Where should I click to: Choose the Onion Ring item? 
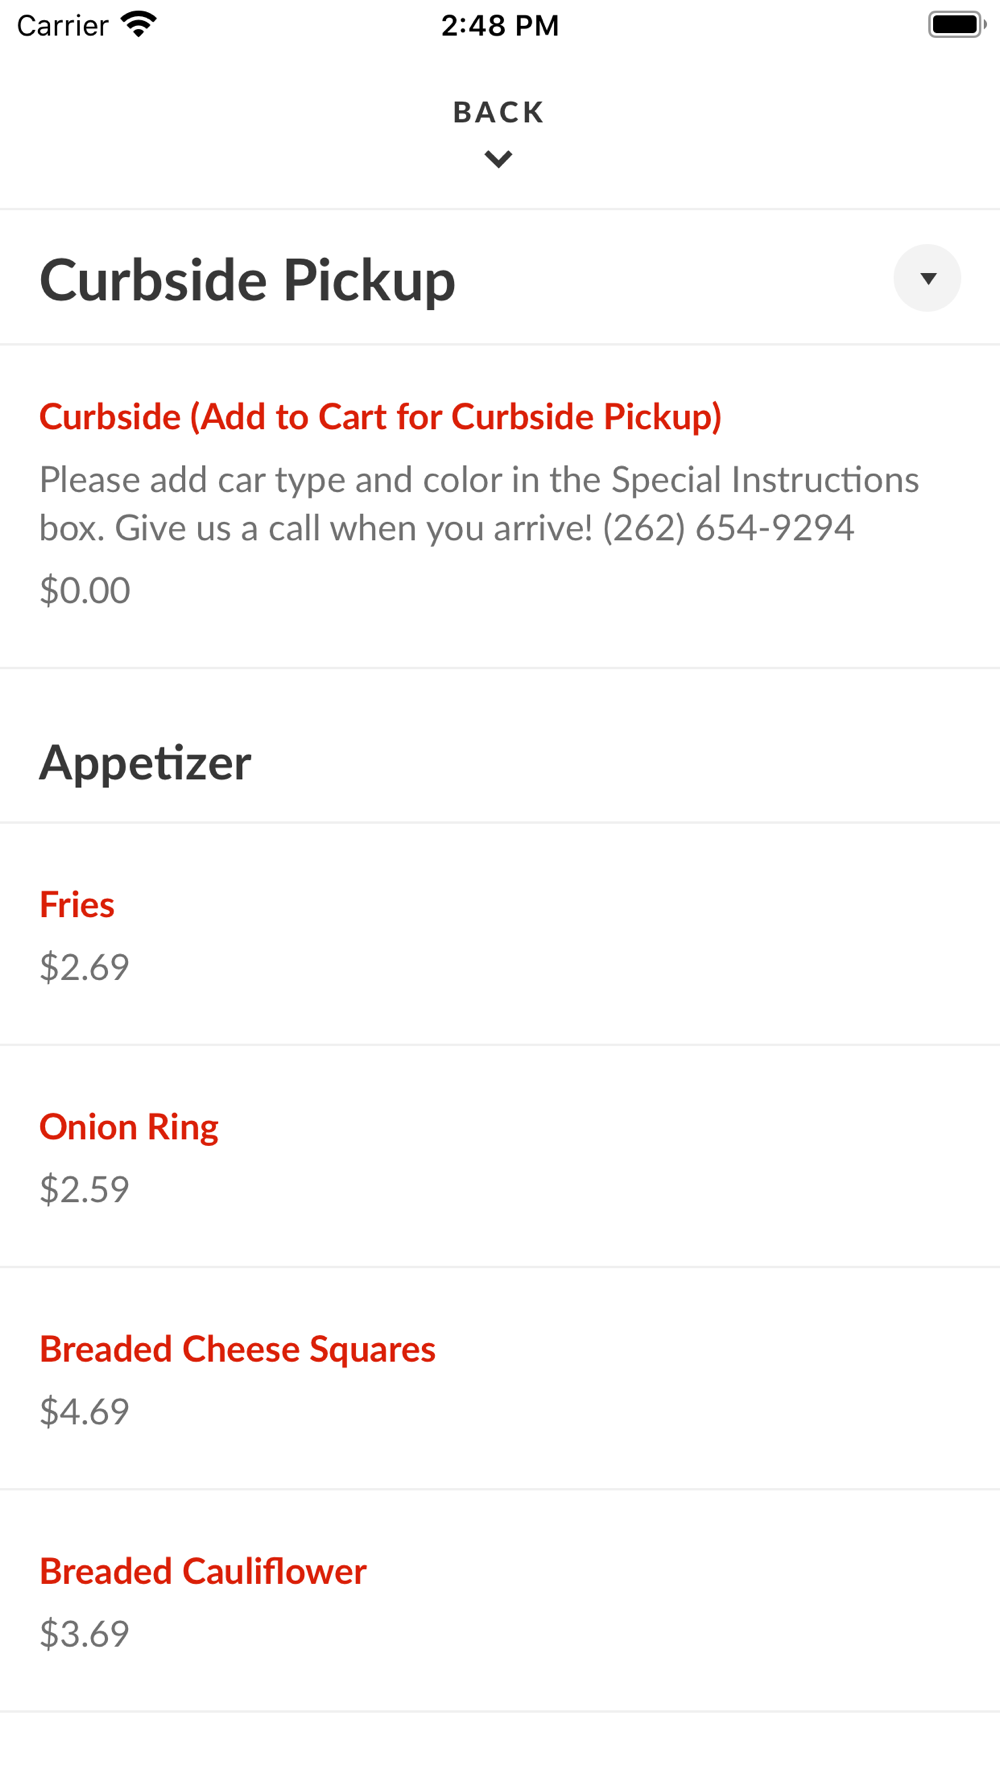pyautogui.click(x=129, y=1127)
